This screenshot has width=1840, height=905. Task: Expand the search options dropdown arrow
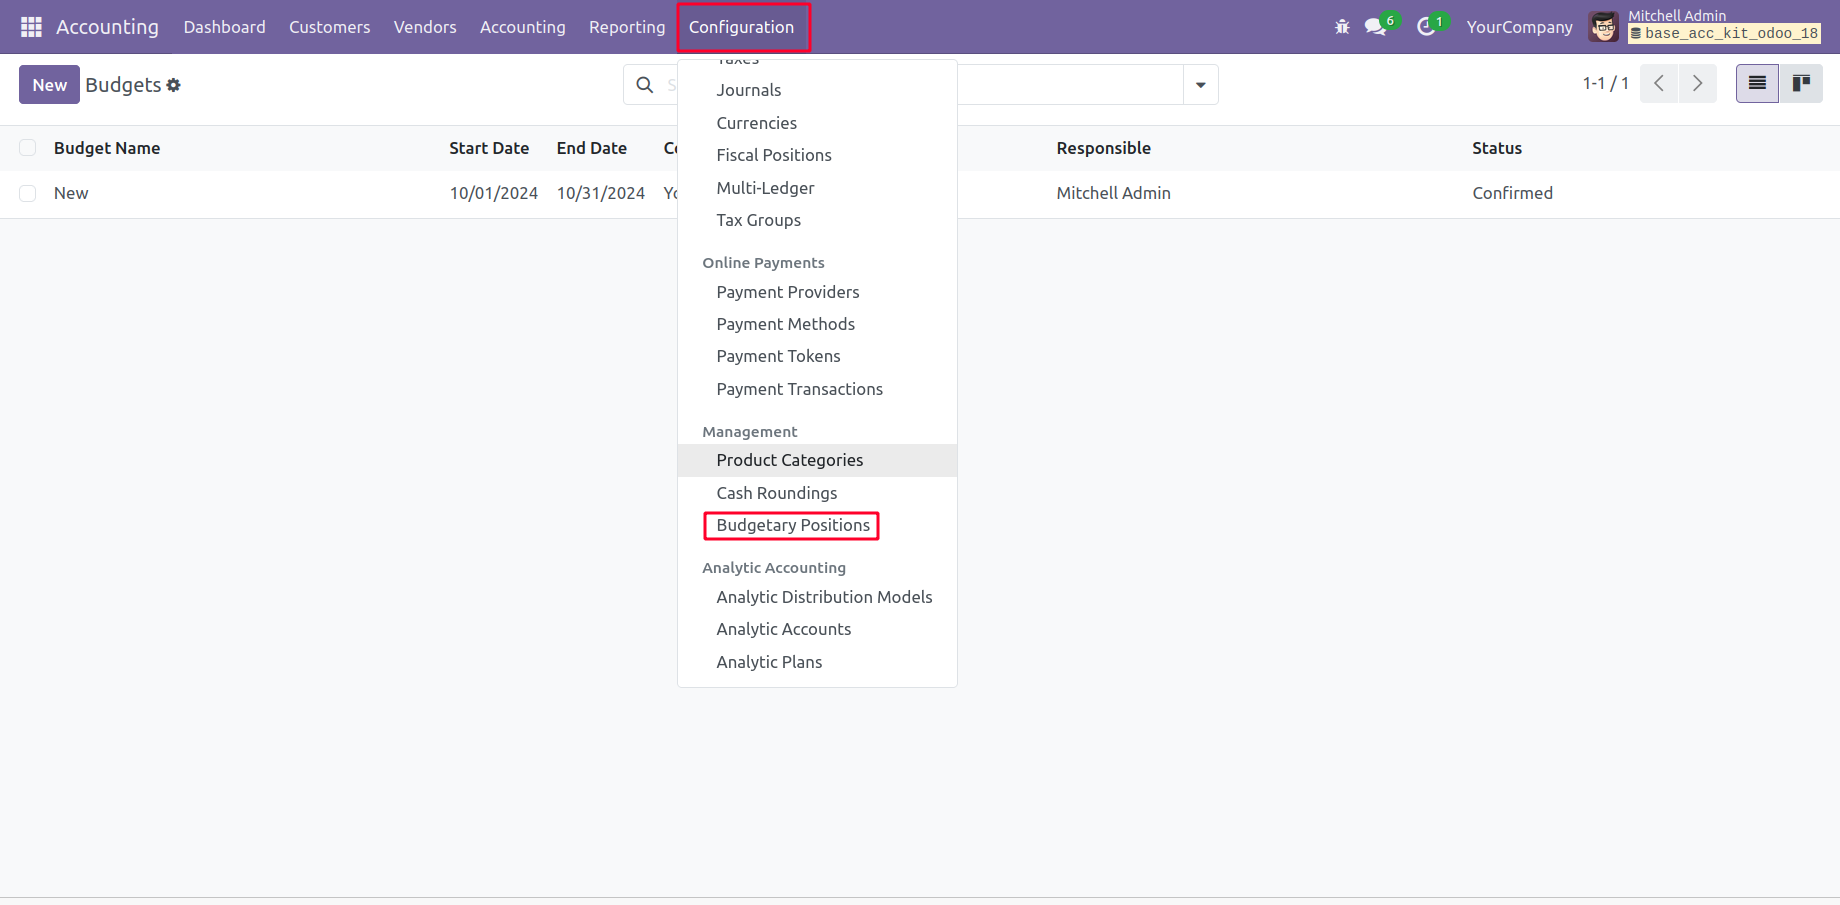(1201, 85)
